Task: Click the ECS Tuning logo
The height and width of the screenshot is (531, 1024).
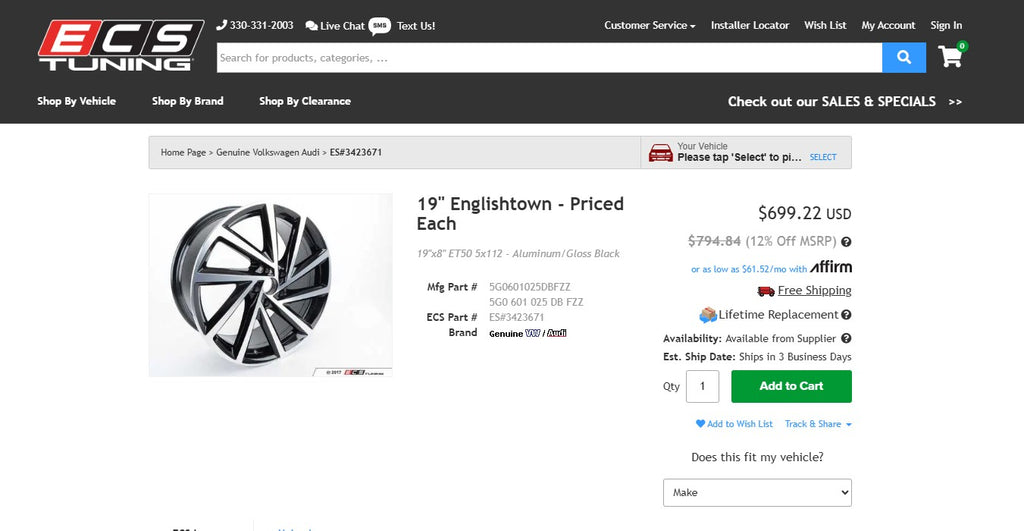Action: pyautogui.click(x=121, y=45)
